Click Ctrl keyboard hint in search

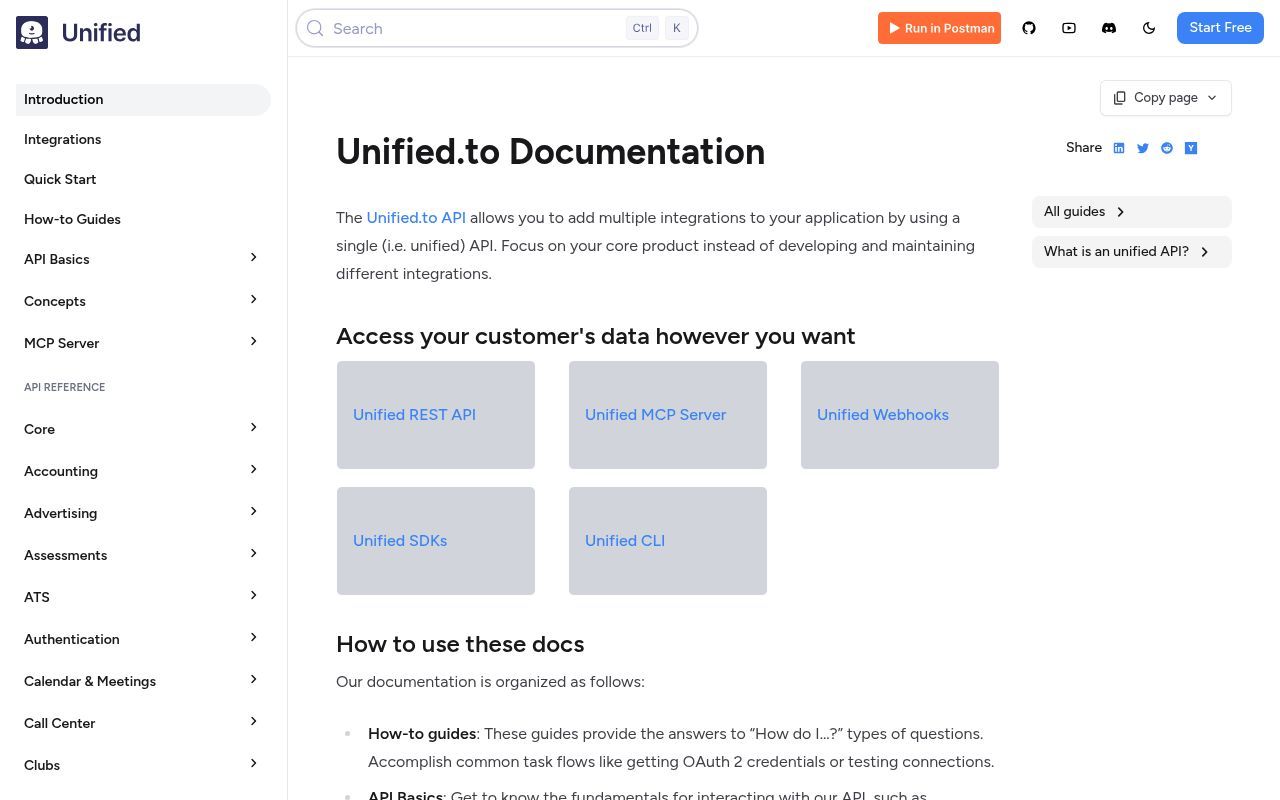point(642,28)
